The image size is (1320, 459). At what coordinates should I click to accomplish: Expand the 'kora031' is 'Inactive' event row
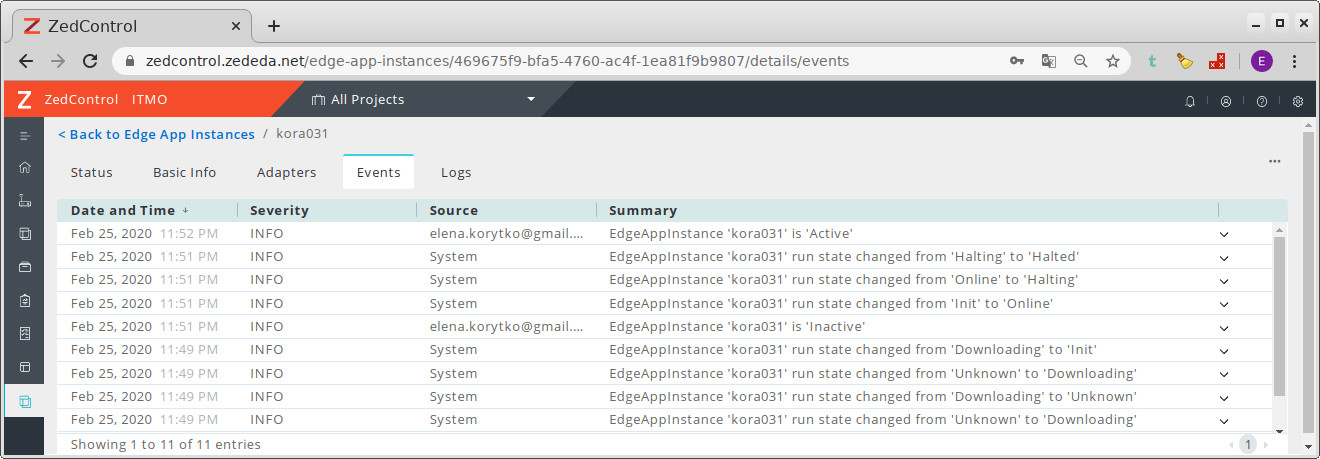[1223, 327]
